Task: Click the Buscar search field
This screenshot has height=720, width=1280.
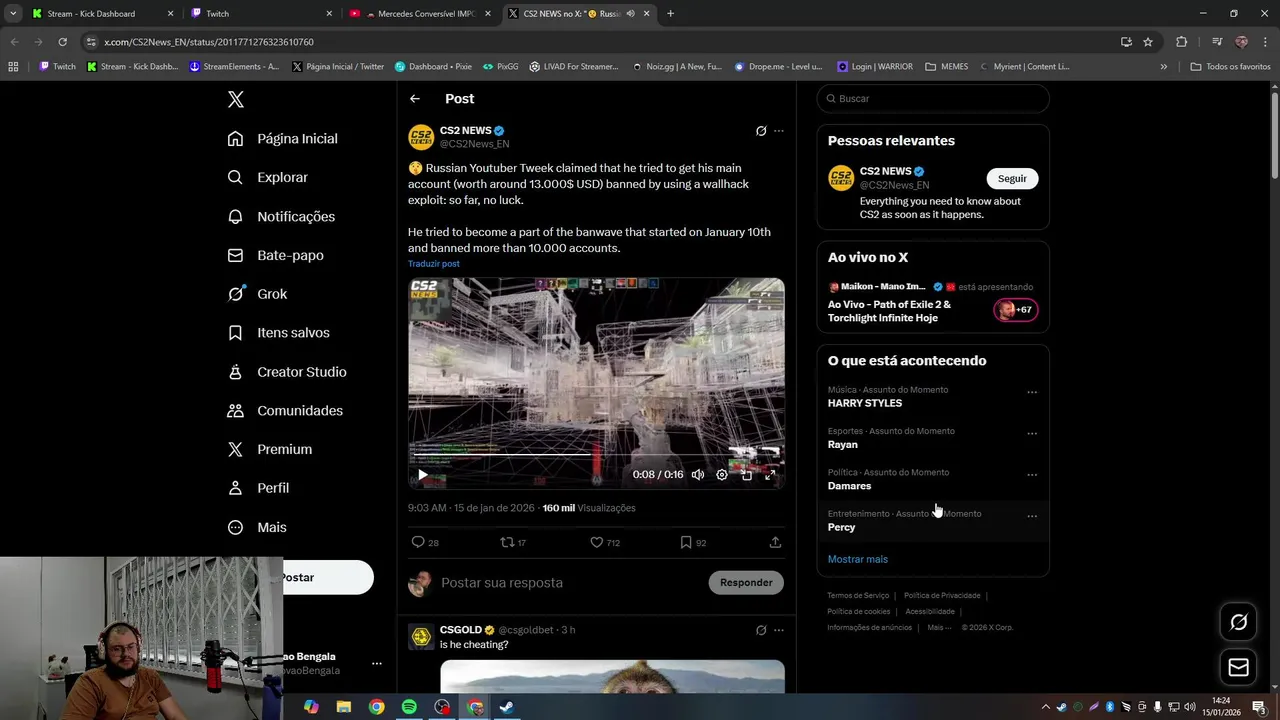Action: (x=933, y=99)
